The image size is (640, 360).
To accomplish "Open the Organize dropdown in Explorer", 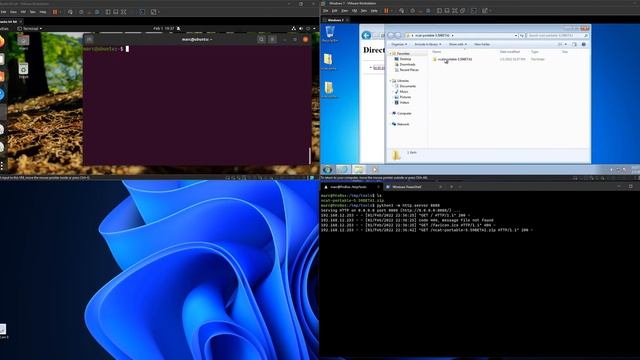I will [x=399, y=44].
